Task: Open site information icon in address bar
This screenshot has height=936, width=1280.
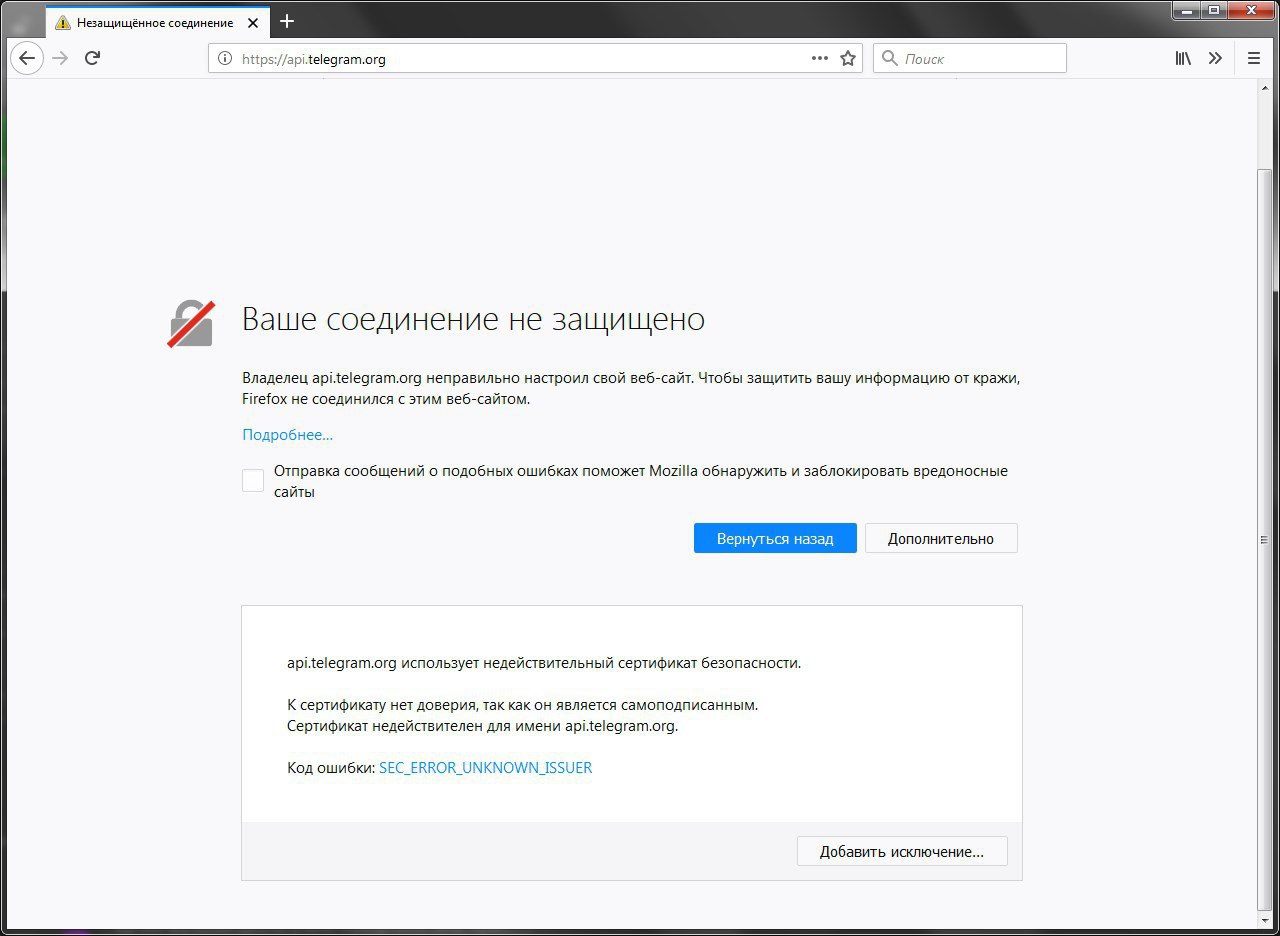Action: point(225,58)
